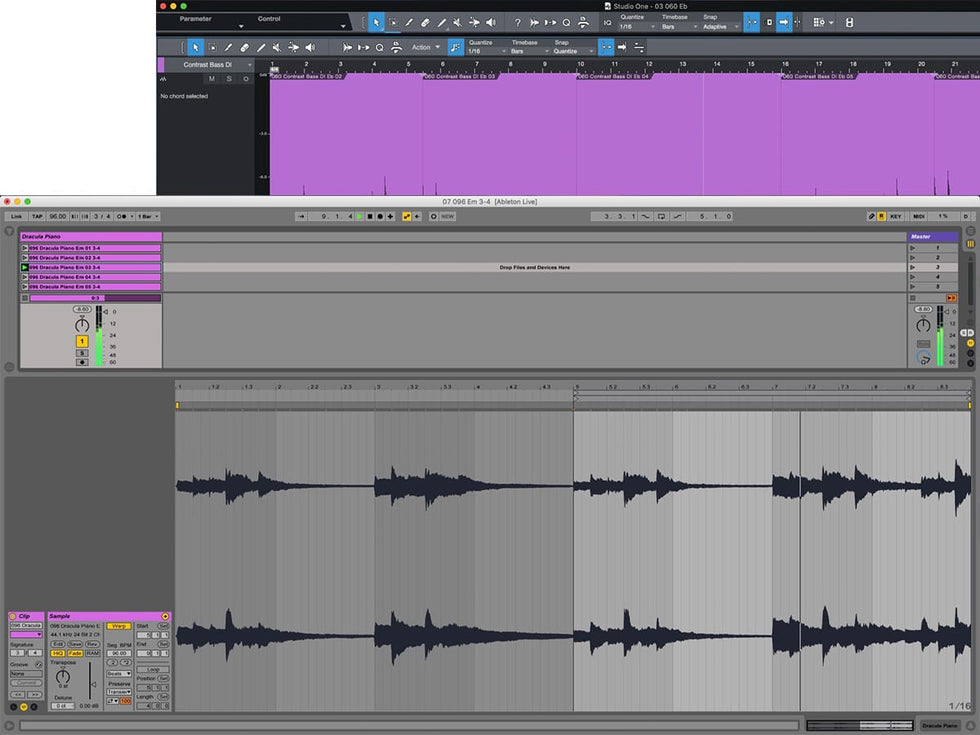Image resolution: width=980 pixels, height=735 pixels.
Task: Adjust the Transpose knob in Sample panel
Action: pos(63,677)
